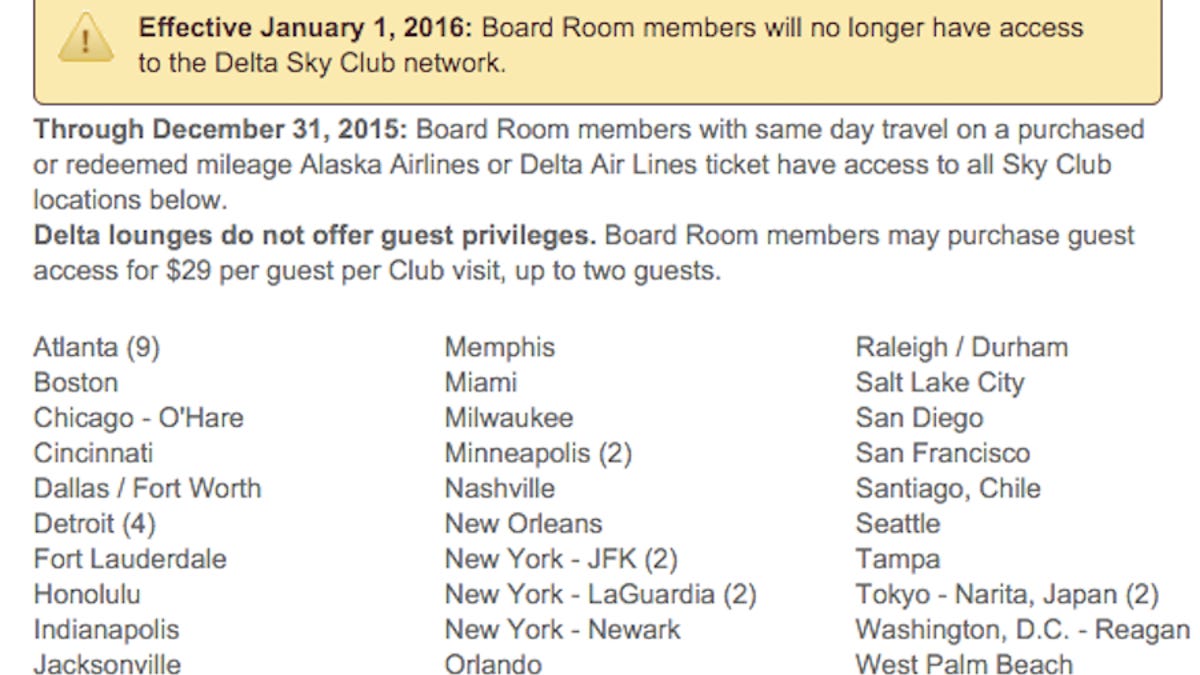Click the Seattle location entry

click(x=898, y=524)
